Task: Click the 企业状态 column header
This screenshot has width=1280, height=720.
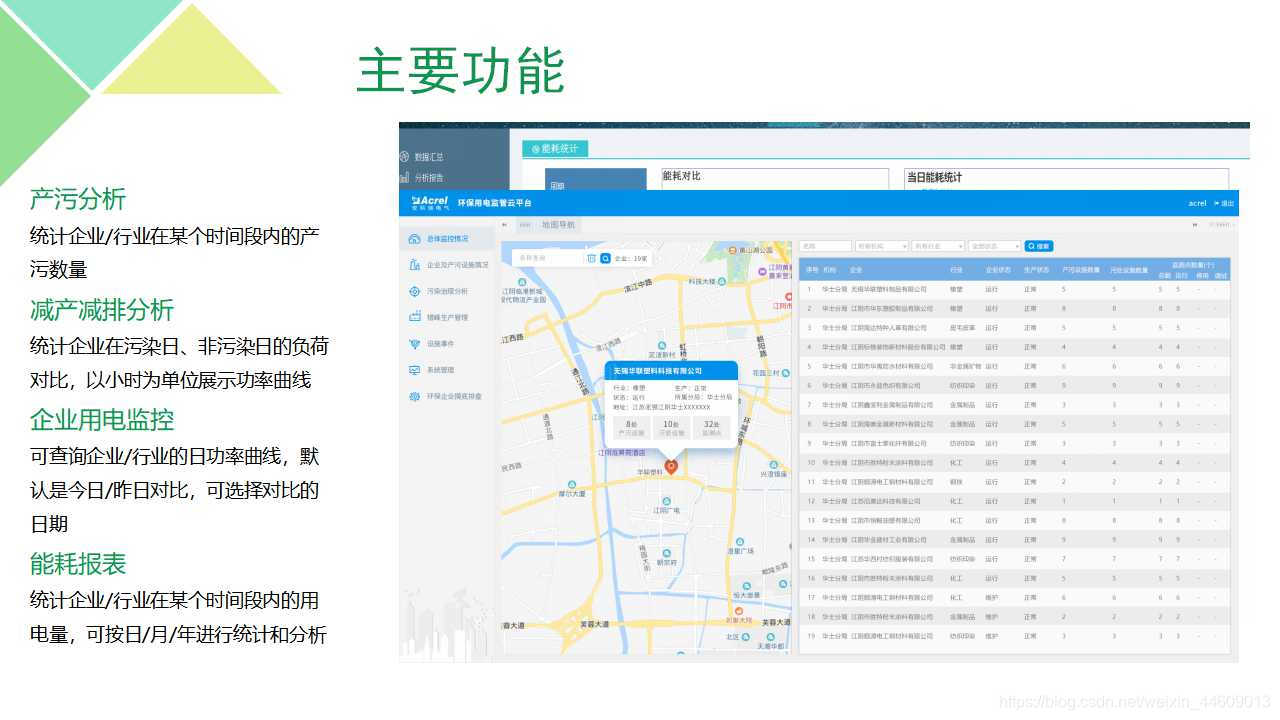Action: [x=997, y=270]
